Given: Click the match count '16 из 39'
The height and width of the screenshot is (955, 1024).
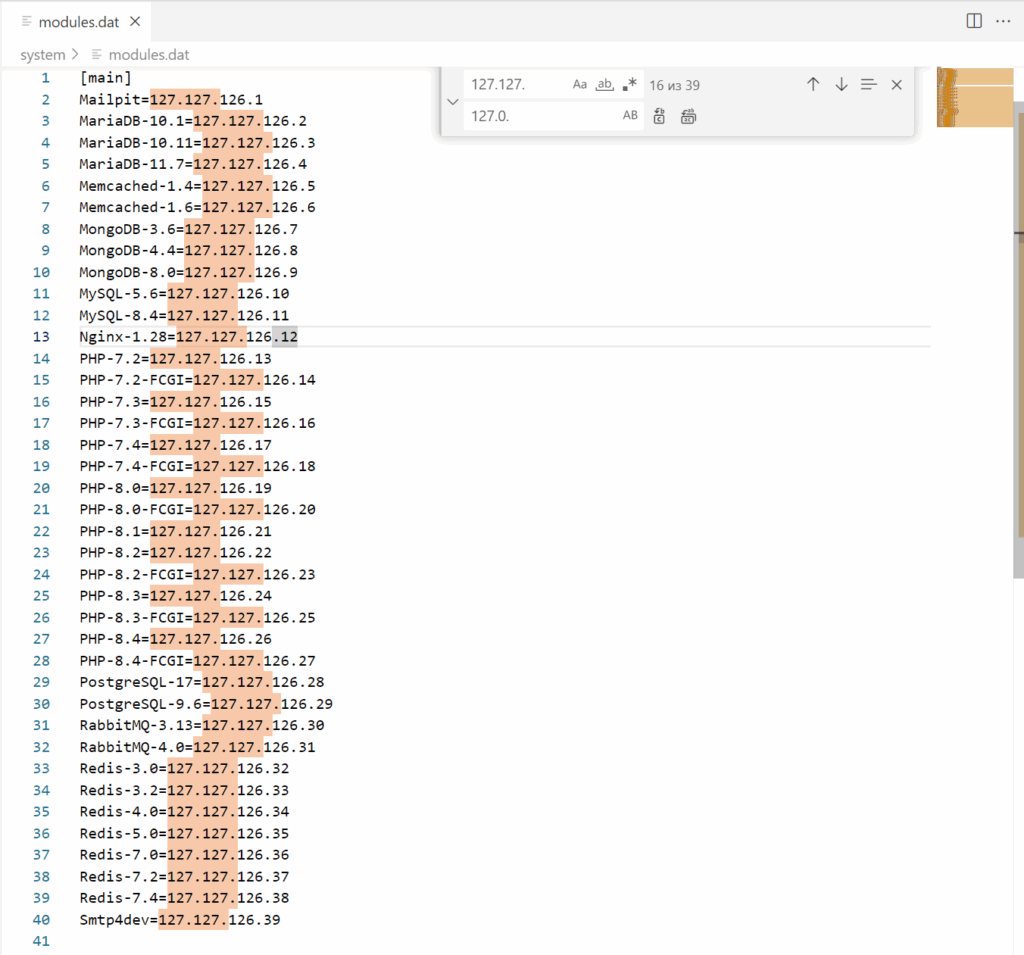Looking at the screenshot, I should pos(674,86).
